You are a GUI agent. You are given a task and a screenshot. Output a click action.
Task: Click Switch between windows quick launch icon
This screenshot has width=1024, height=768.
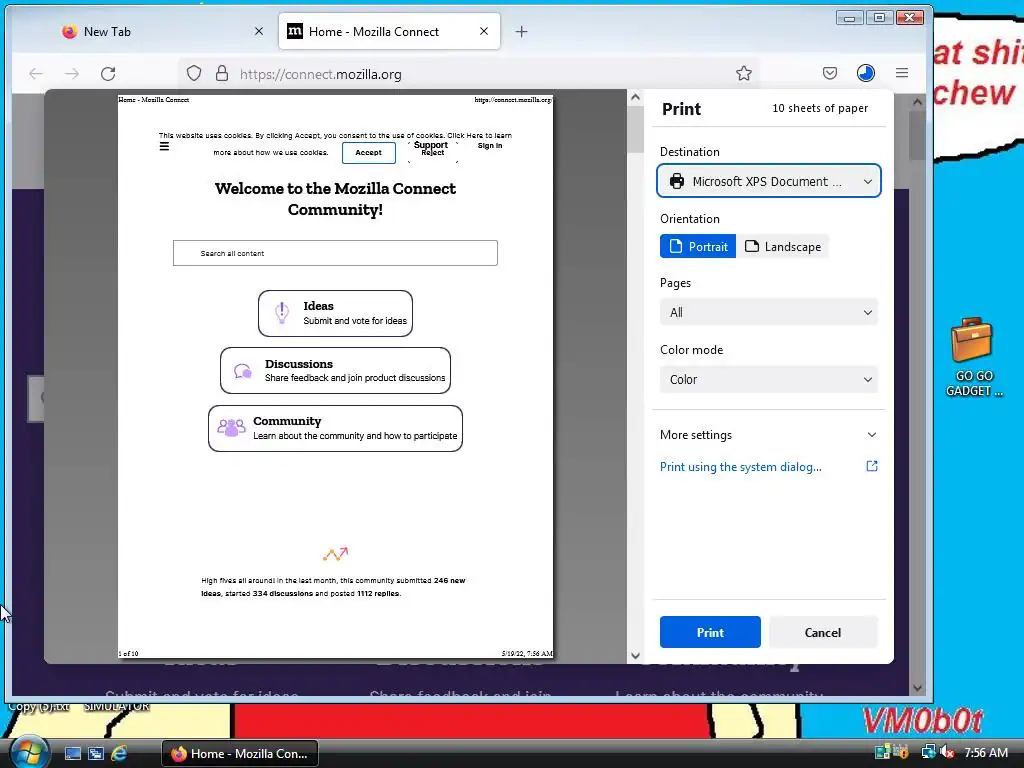(96, 754)
